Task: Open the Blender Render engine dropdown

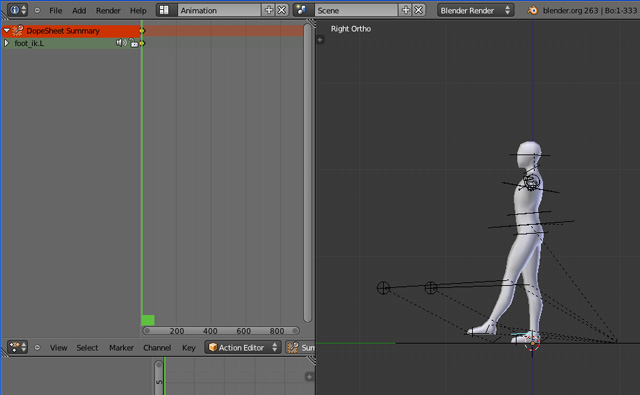Action: [476, 10]
